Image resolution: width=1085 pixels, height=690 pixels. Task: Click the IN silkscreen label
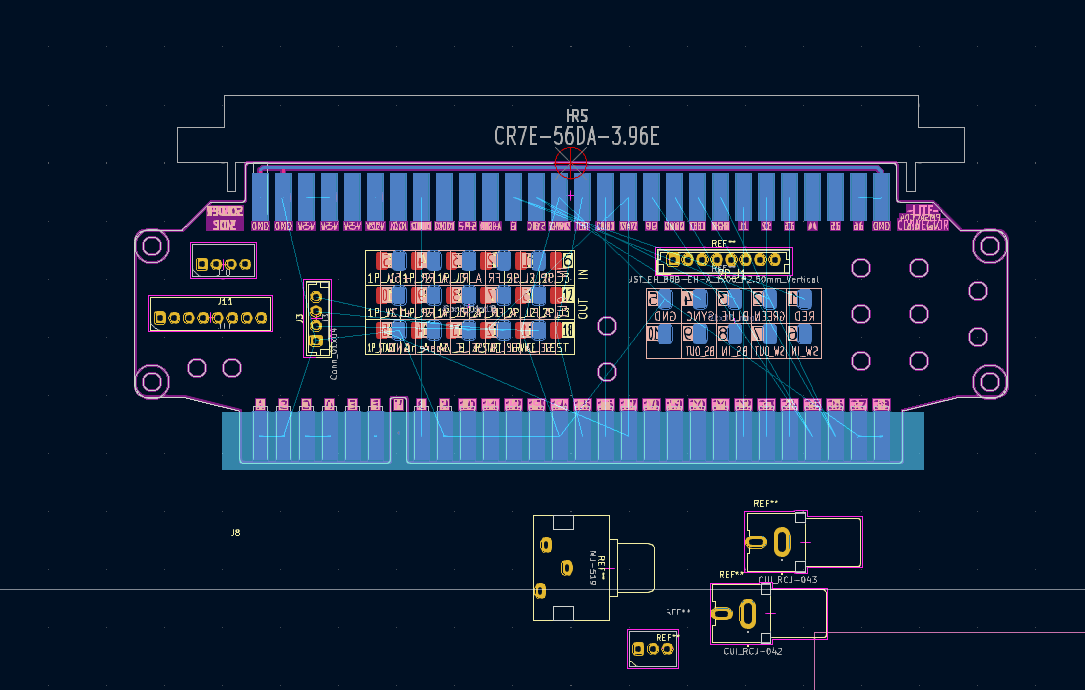coord(583,275)
